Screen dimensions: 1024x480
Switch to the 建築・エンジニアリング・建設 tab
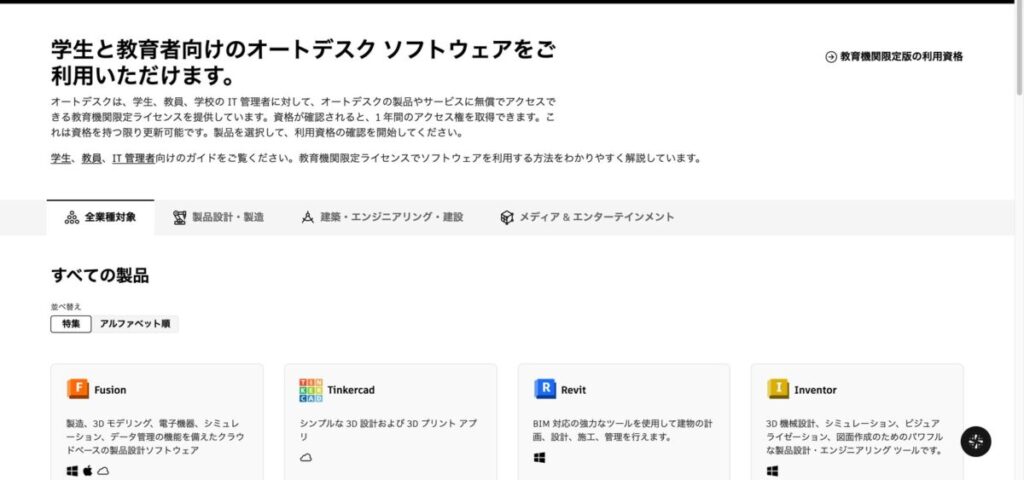382,217
